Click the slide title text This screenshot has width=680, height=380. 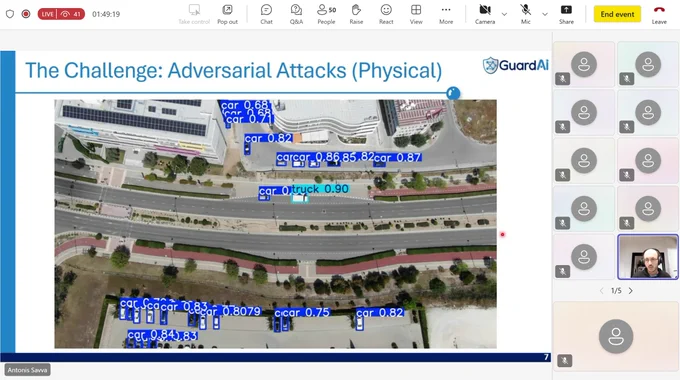(x=233, y=71)
